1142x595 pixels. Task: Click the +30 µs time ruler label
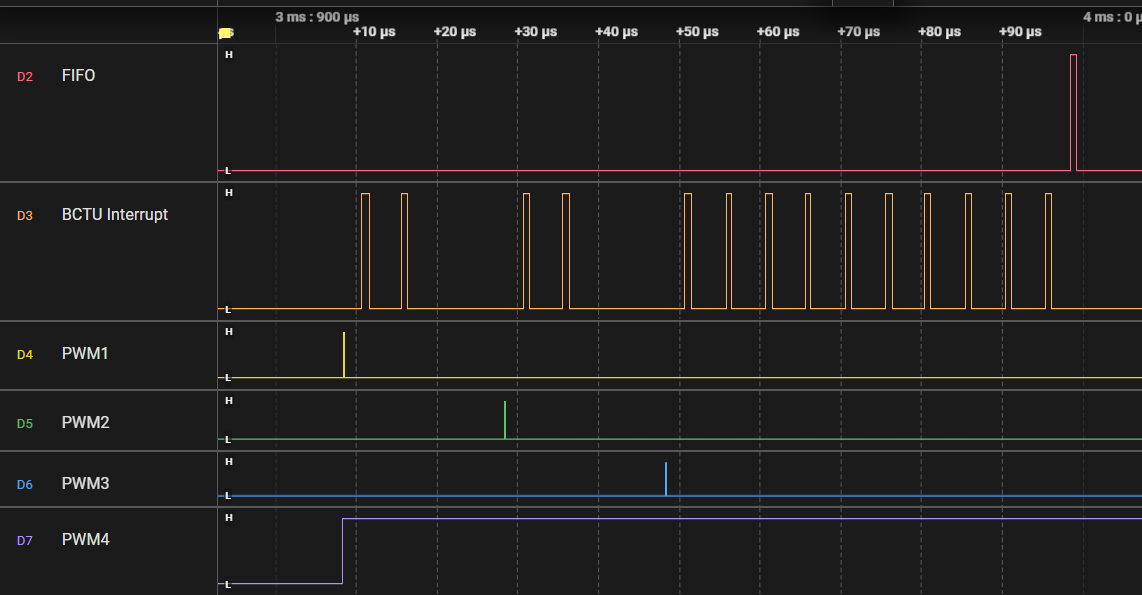(x=536, y=32)
